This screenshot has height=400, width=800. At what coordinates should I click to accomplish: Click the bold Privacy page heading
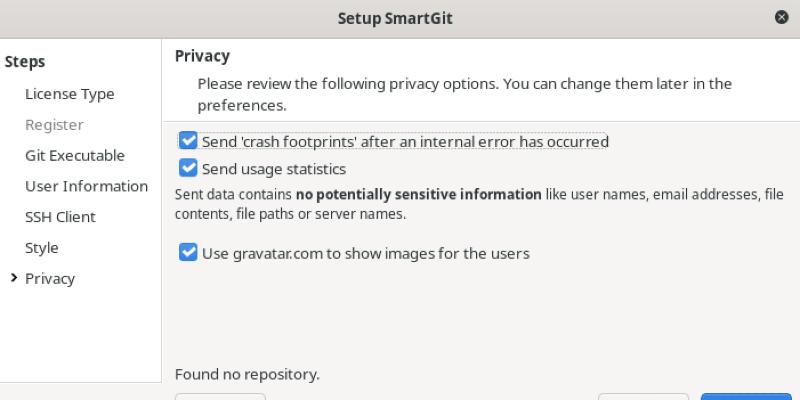coord(202,56)
